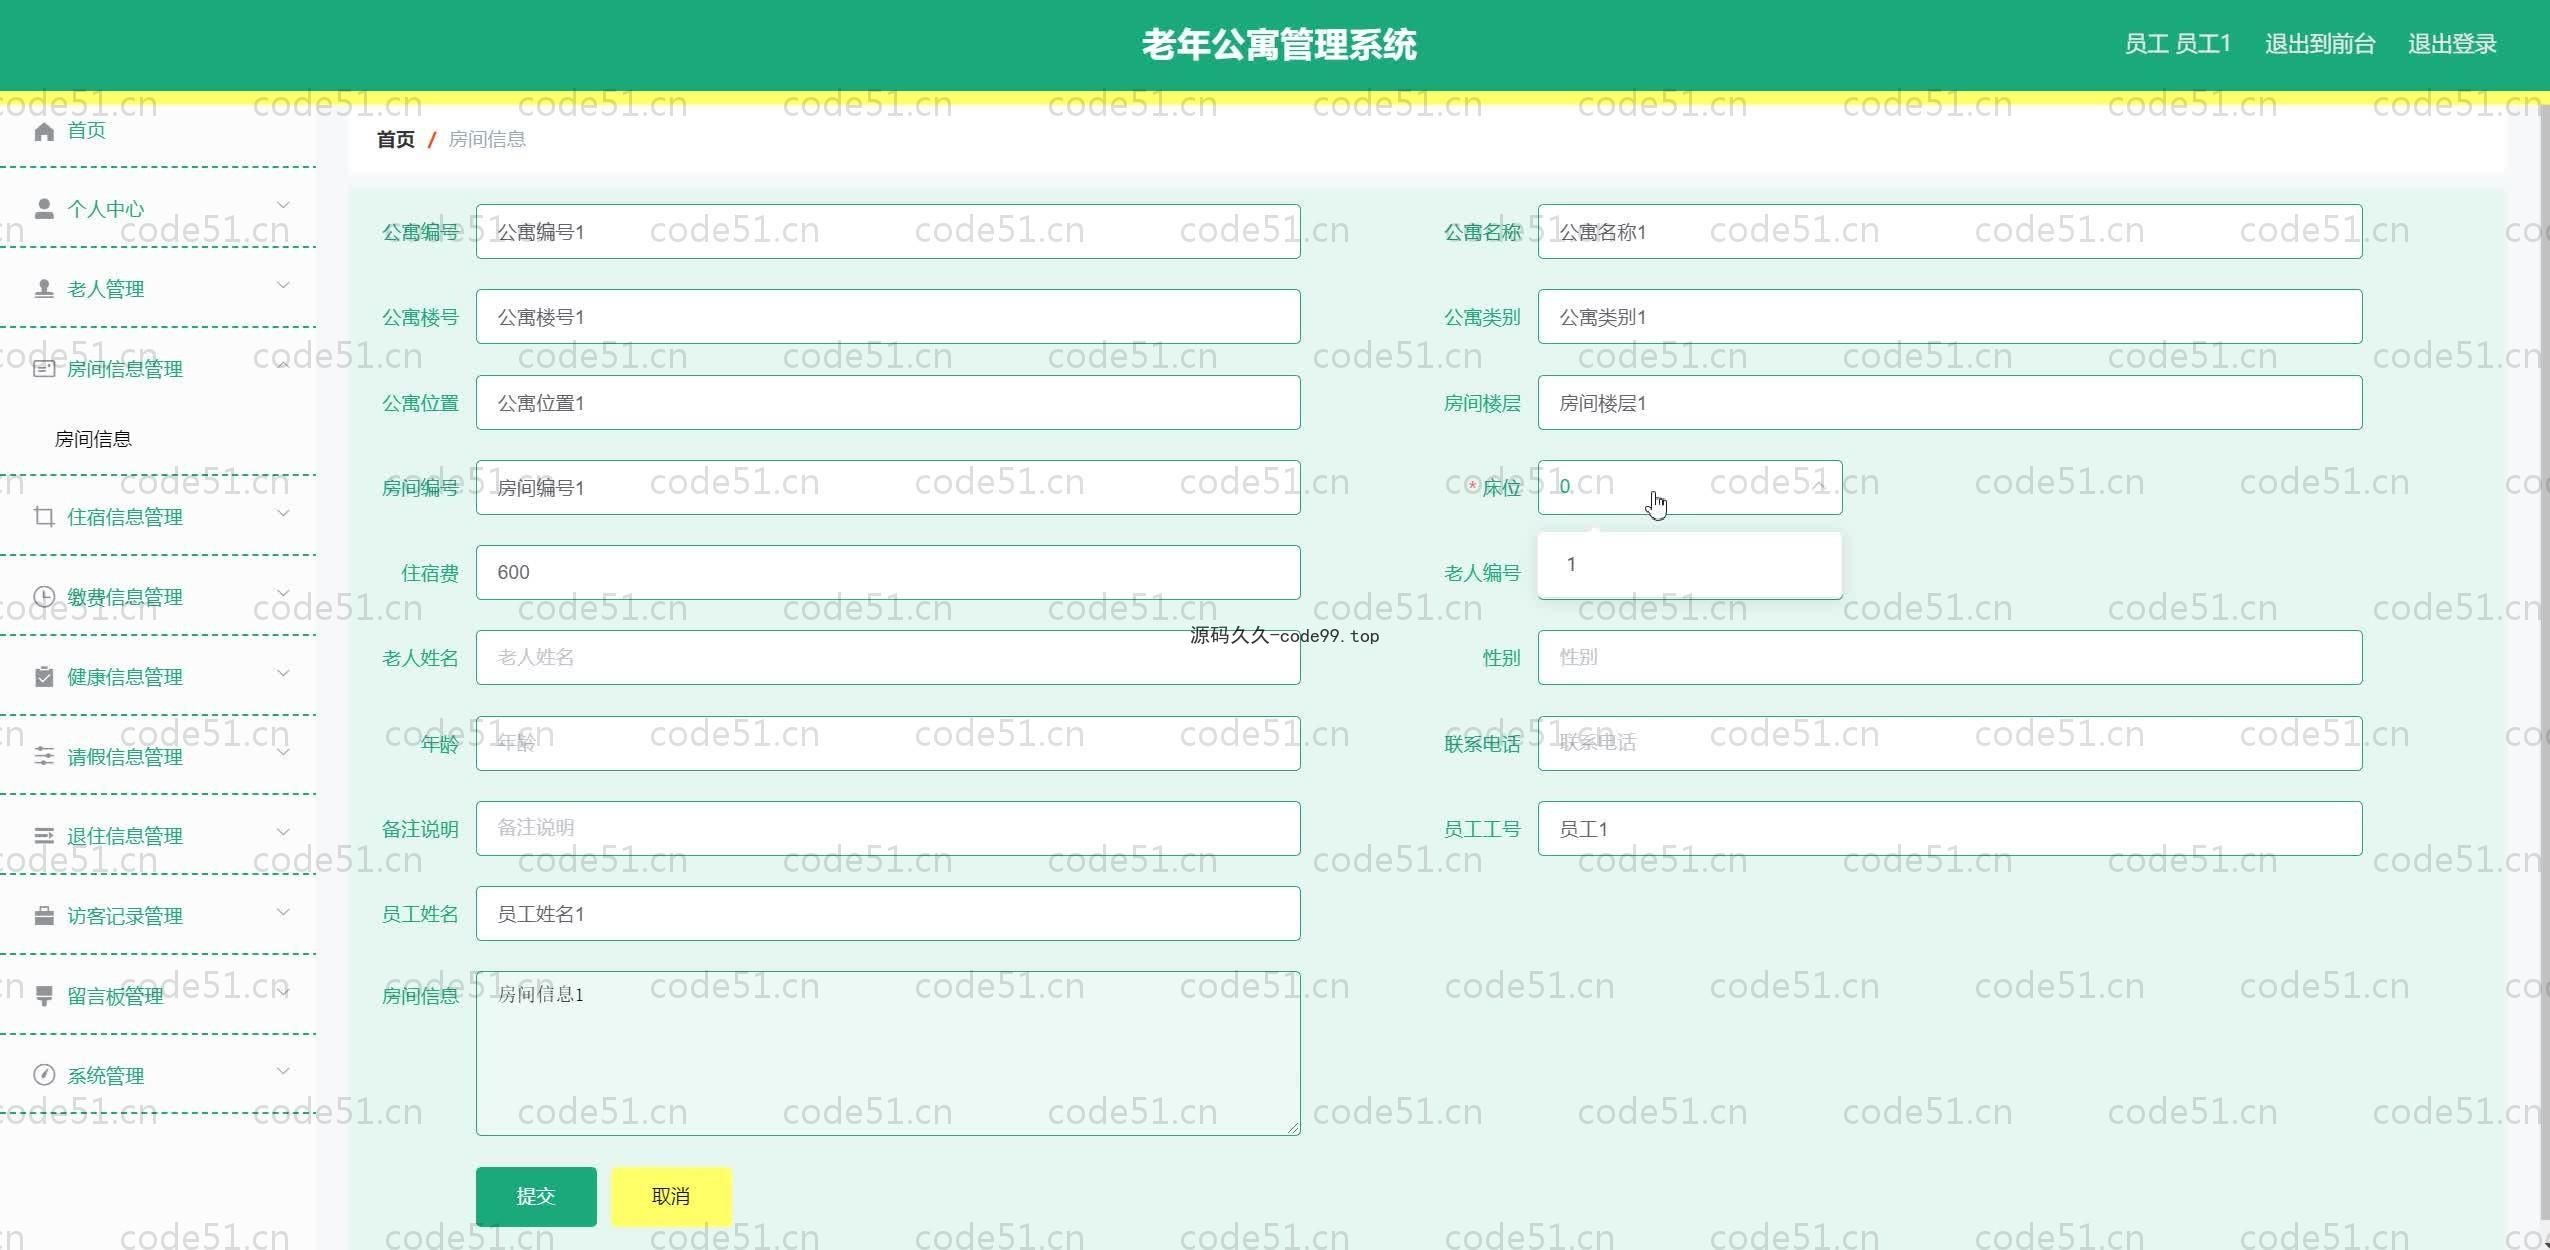Expand the 系统管理 chevron
The height and width of the screenshot is (1250, 2550).
(283, 1072)
